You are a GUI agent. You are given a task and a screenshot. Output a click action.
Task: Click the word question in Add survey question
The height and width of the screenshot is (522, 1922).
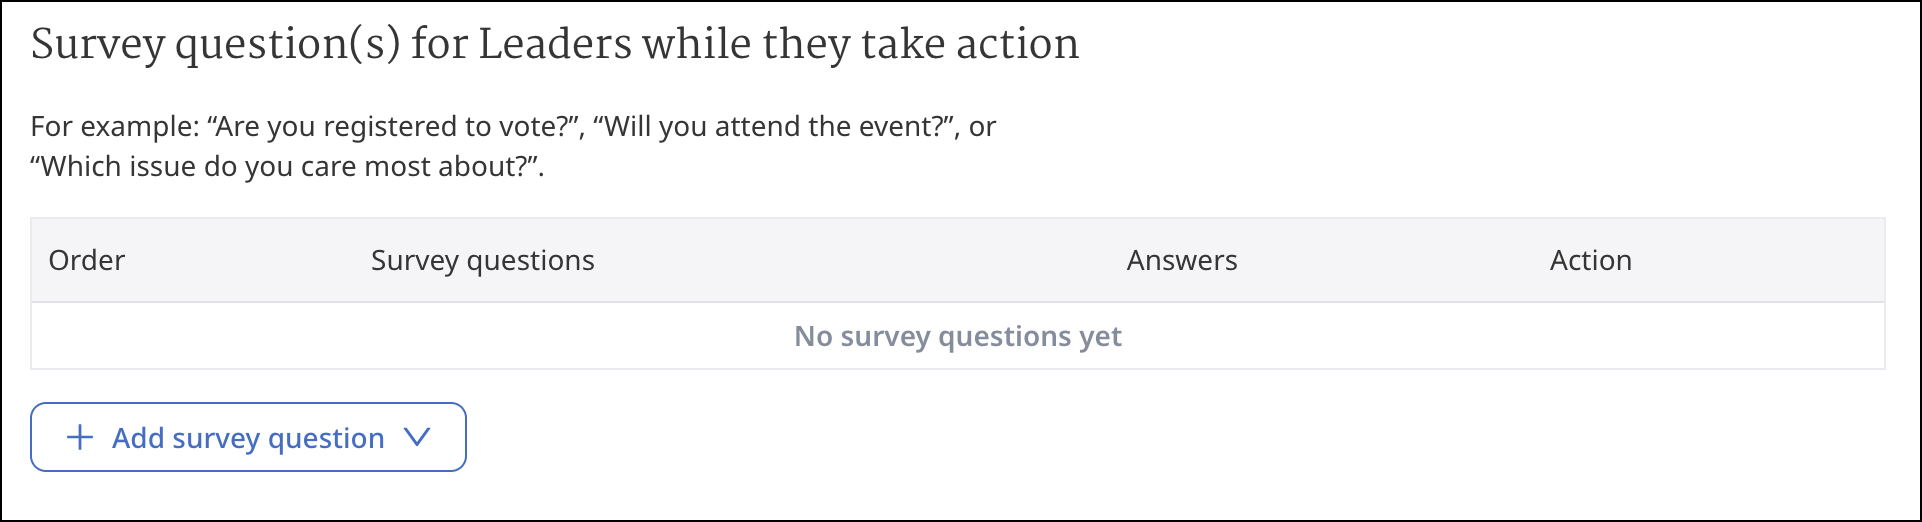coord(326,438)
